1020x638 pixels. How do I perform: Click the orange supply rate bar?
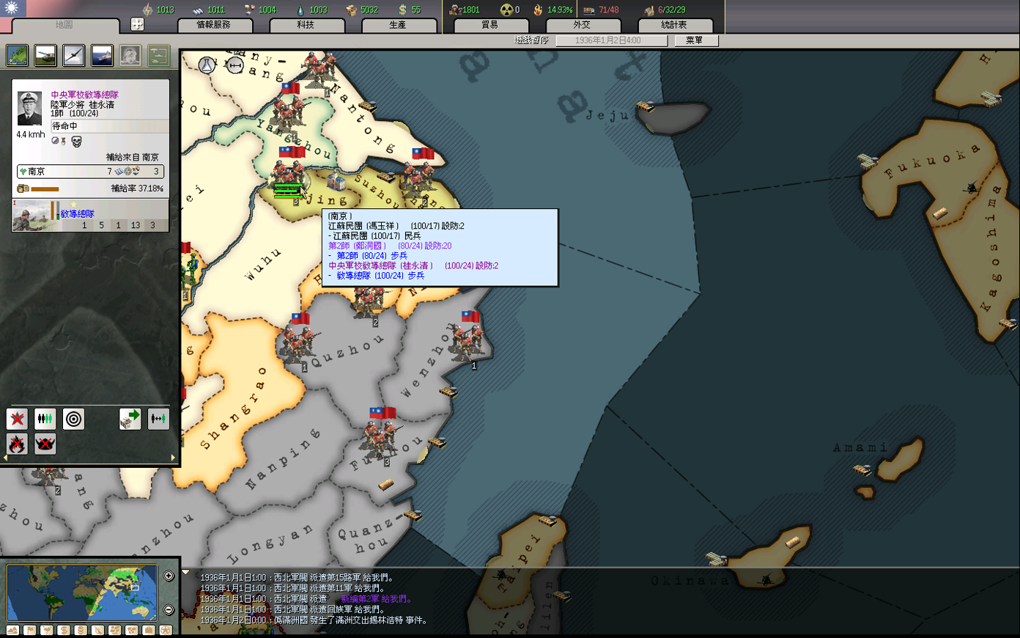pyautogui.click(x=45, y=189)
